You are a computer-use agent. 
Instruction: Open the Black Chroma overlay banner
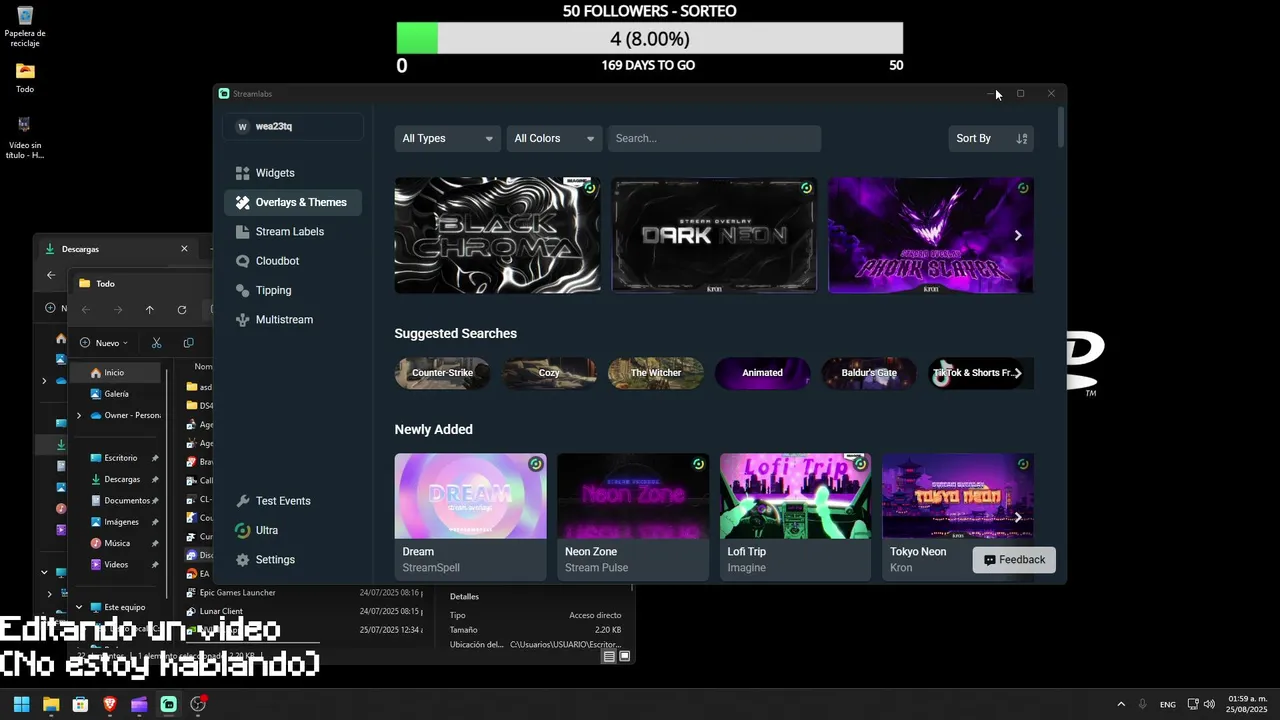pos(497,235)
